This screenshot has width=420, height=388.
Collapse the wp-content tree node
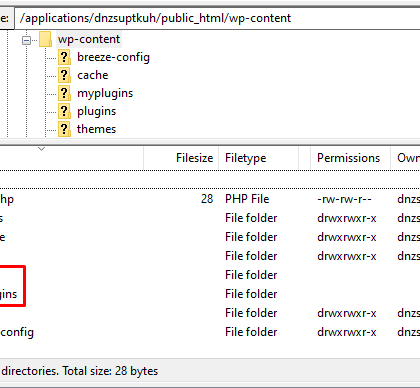(x=26, y=40)
